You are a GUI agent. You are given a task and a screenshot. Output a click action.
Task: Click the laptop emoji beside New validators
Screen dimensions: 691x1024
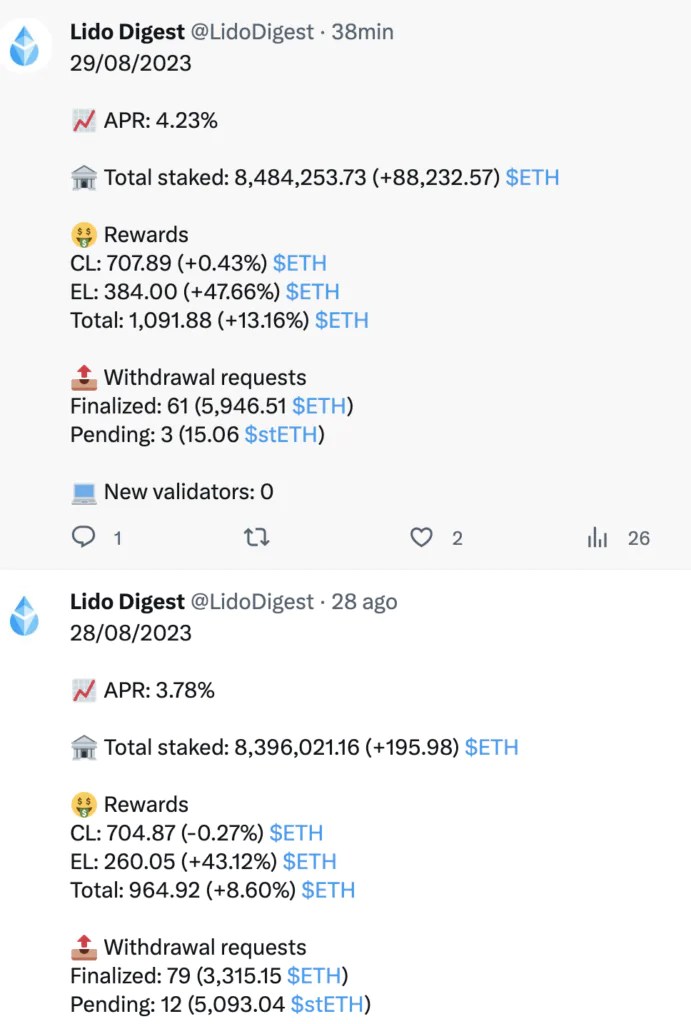(84, 492)
